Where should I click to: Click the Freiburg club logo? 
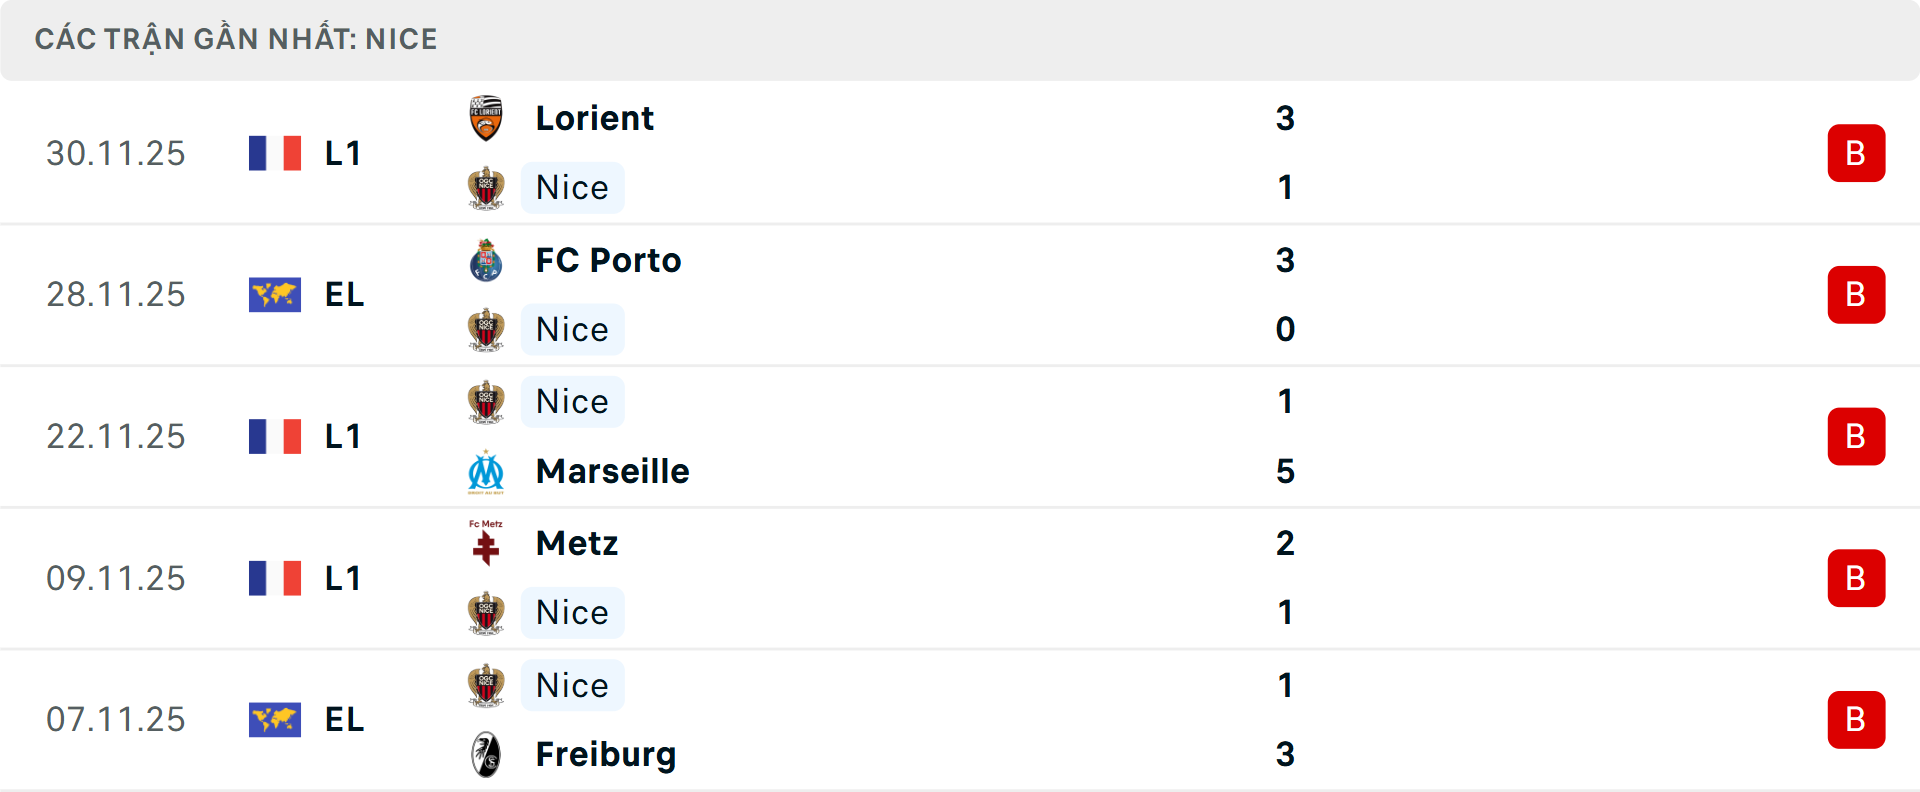[486, 755]
